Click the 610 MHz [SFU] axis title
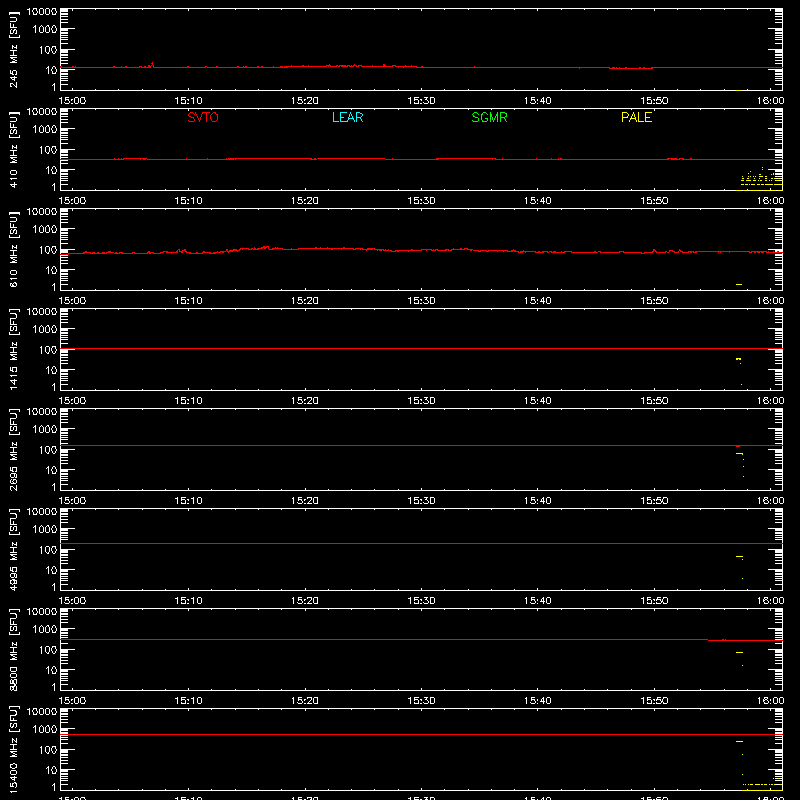Viewport: 800px width, 800px height. tap(13, 250)
